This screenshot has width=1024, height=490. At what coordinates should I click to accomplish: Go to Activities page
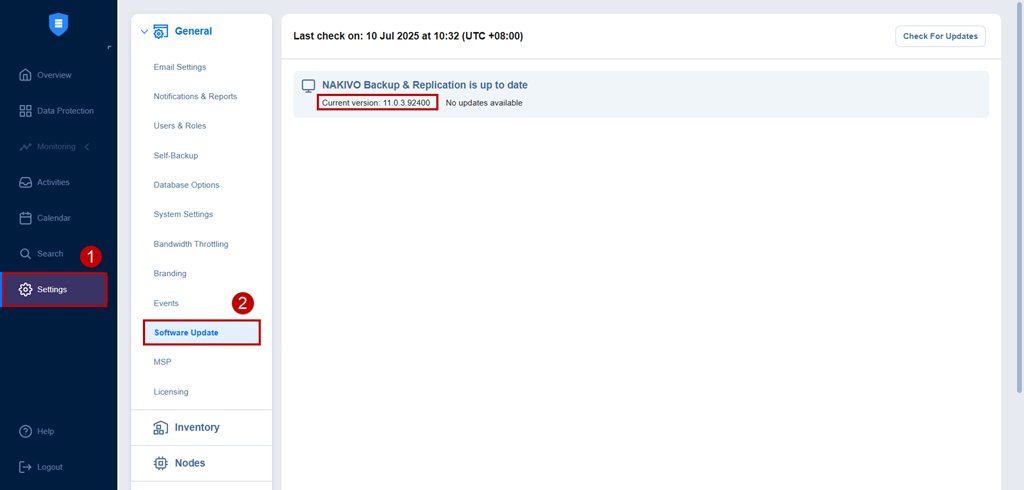pos(53,182)
